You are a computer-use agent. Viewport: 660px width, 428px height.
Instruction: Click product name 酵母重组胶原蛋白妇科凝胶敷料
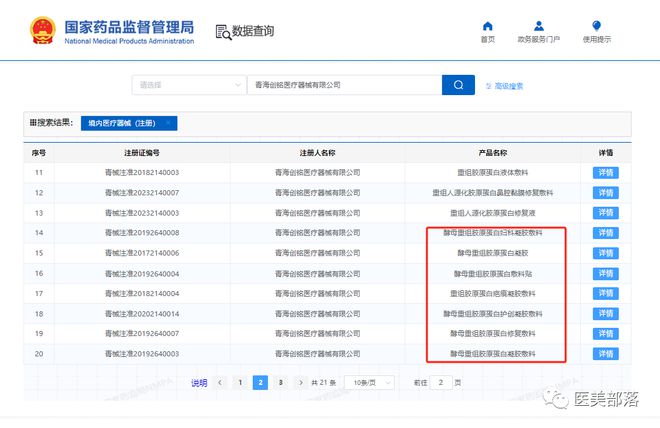tap(492, 233)
